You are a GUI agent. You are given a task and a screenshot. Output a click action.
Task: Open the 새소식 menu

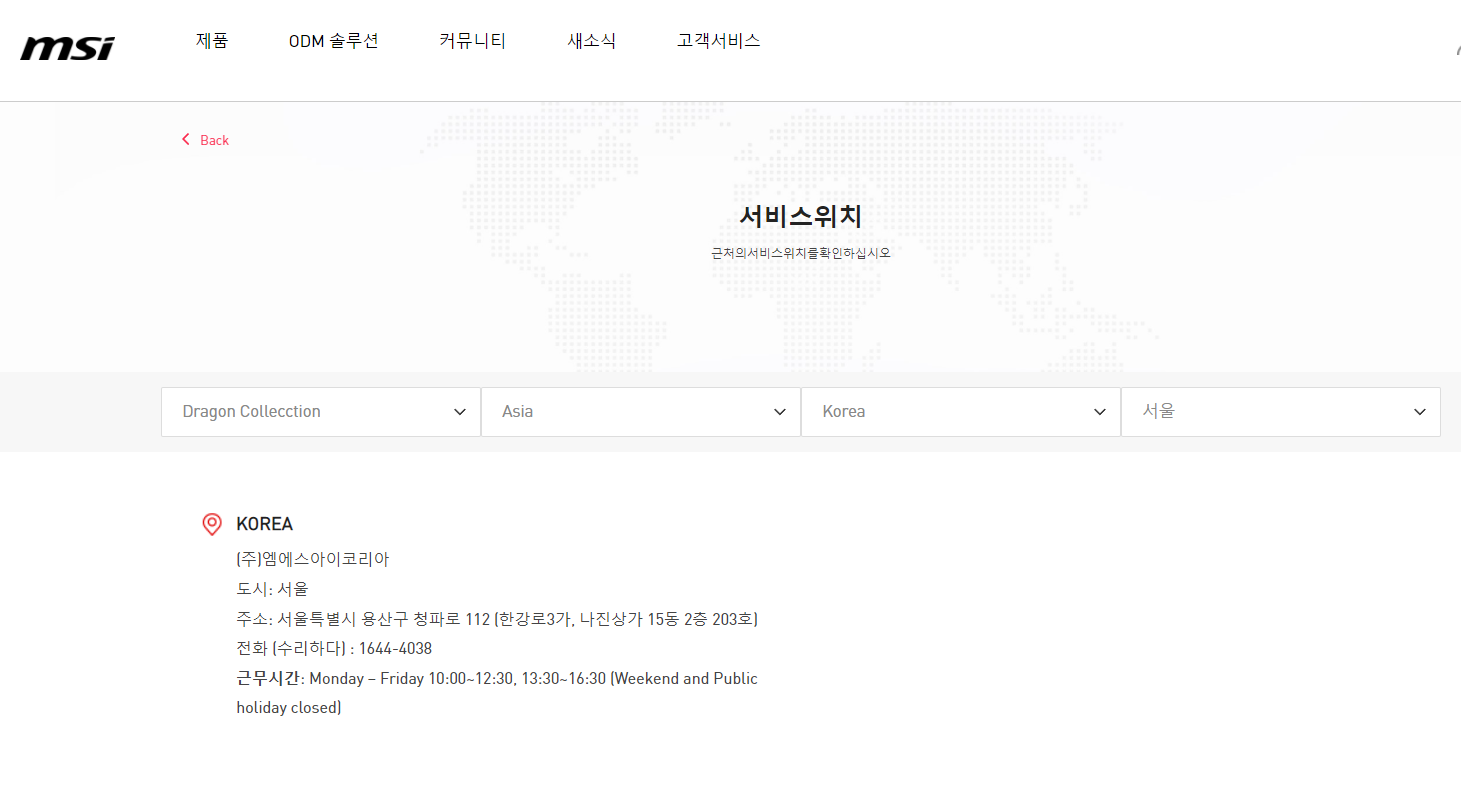pos(592,41)
